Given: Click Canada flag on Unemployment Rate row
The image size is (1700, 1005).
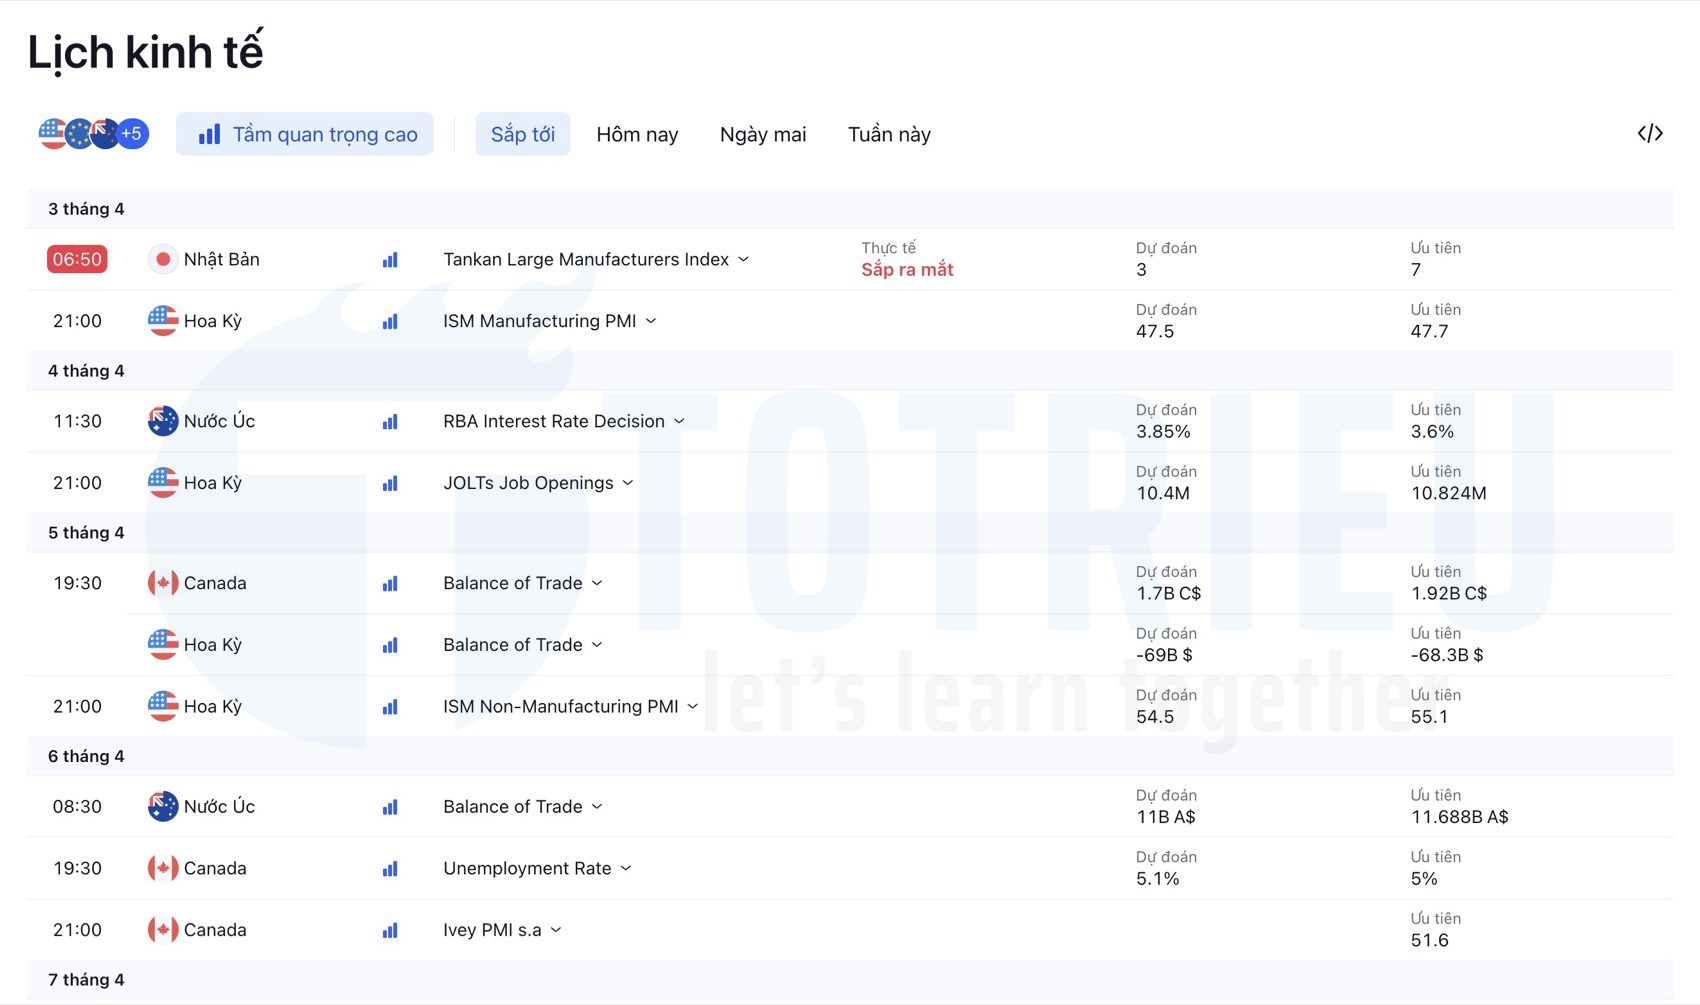Looking at the screenshot, I should [161, 868].
